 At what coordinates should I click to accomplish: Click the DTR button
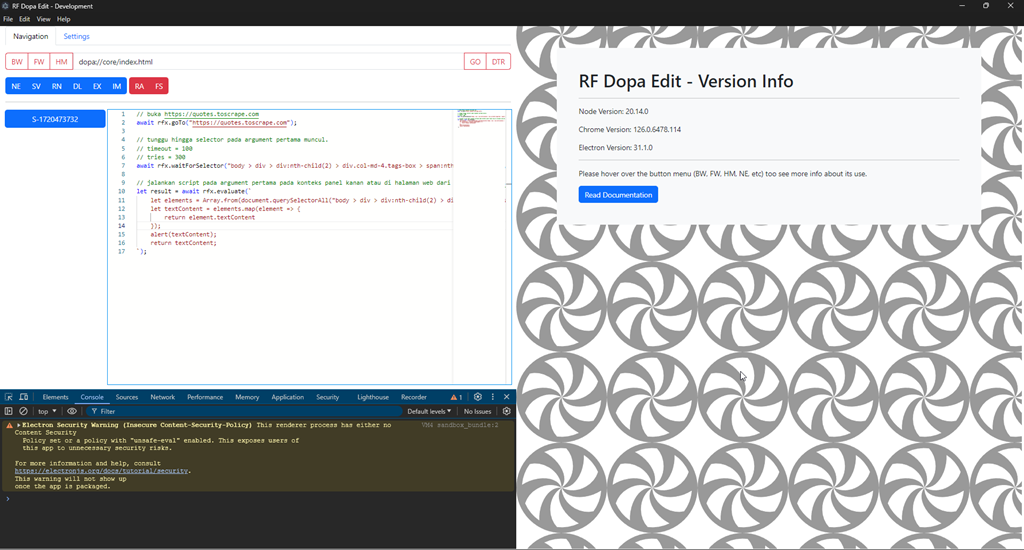[x=498, y=62]
